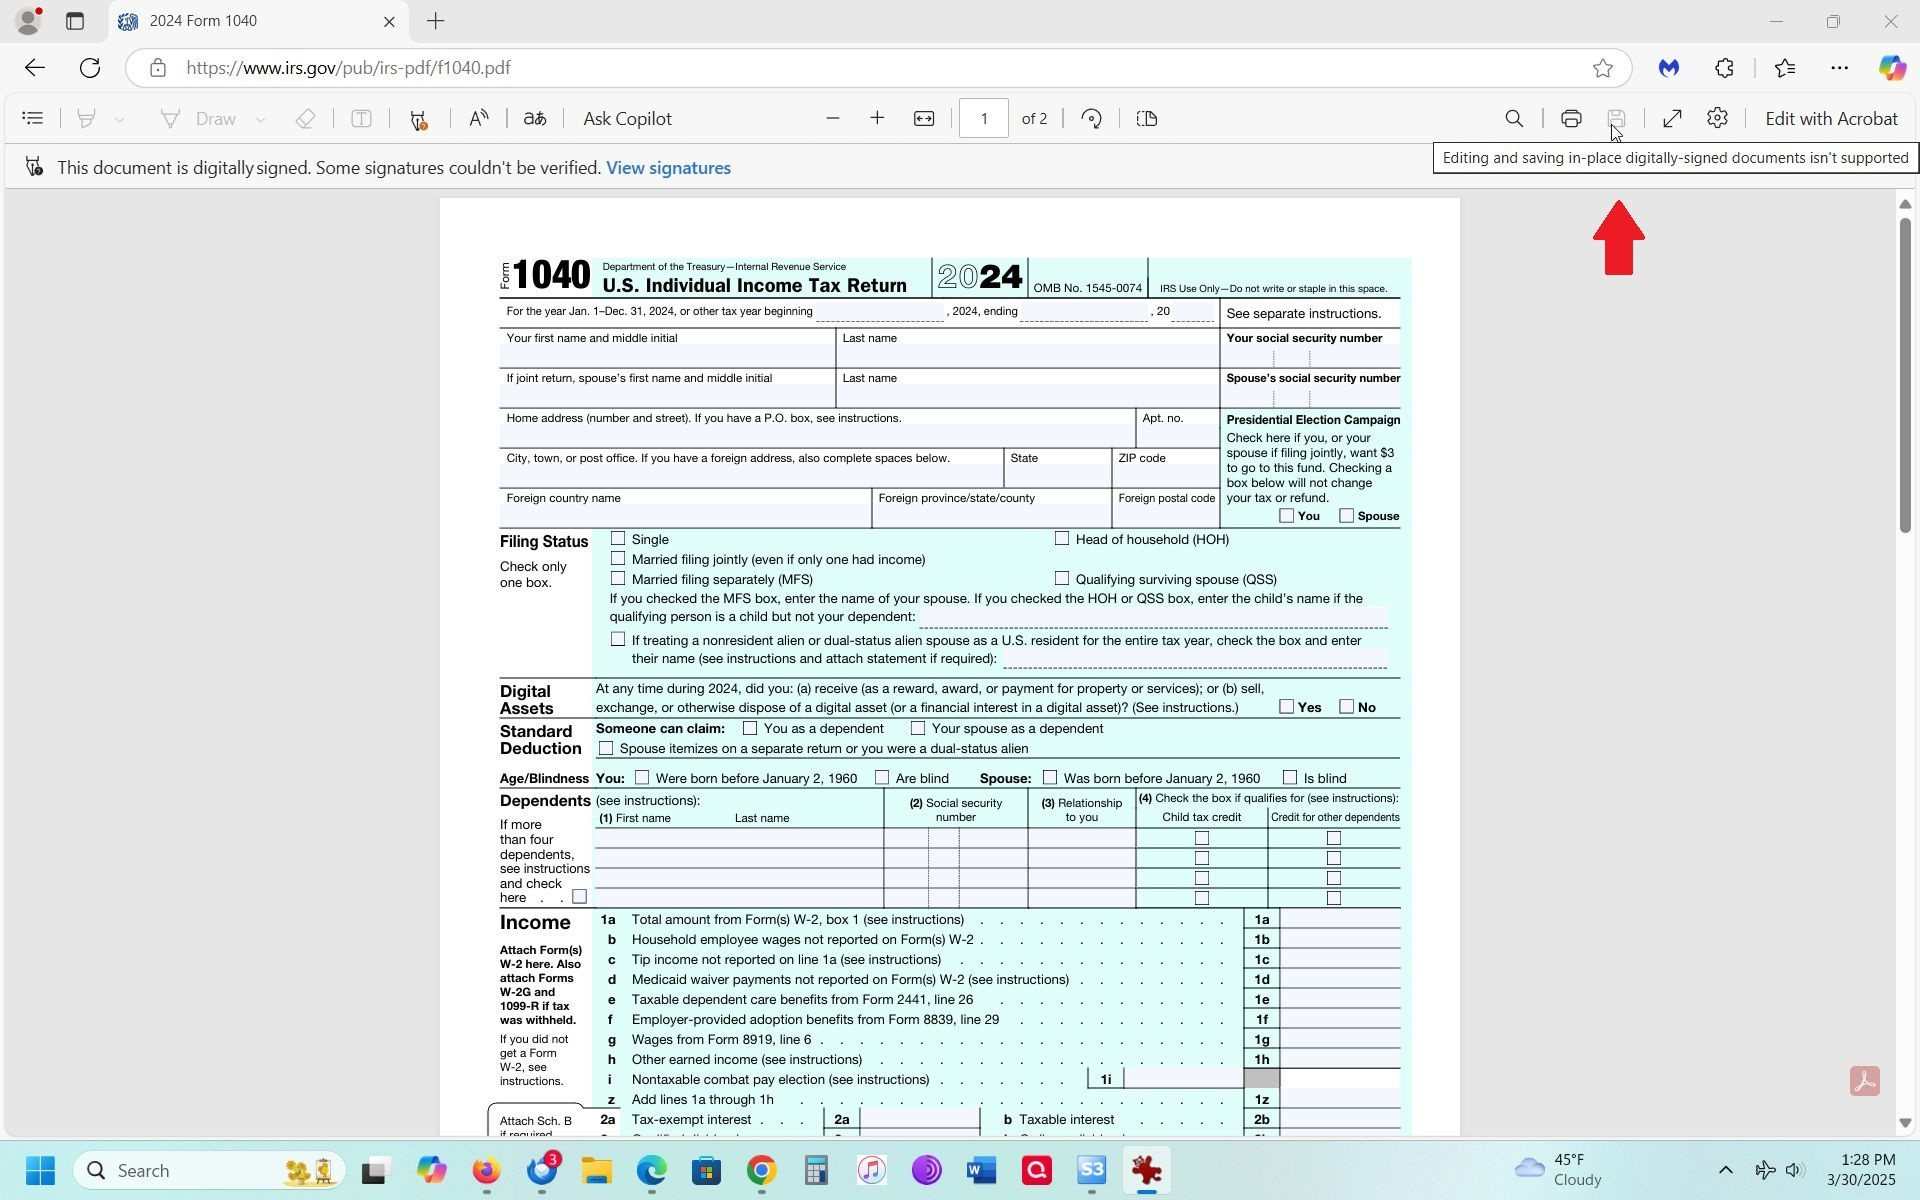Open a new browser tab
The height and width of the screenshot is (1200, 1920).
pyautogui.click(x=436, y=21)
